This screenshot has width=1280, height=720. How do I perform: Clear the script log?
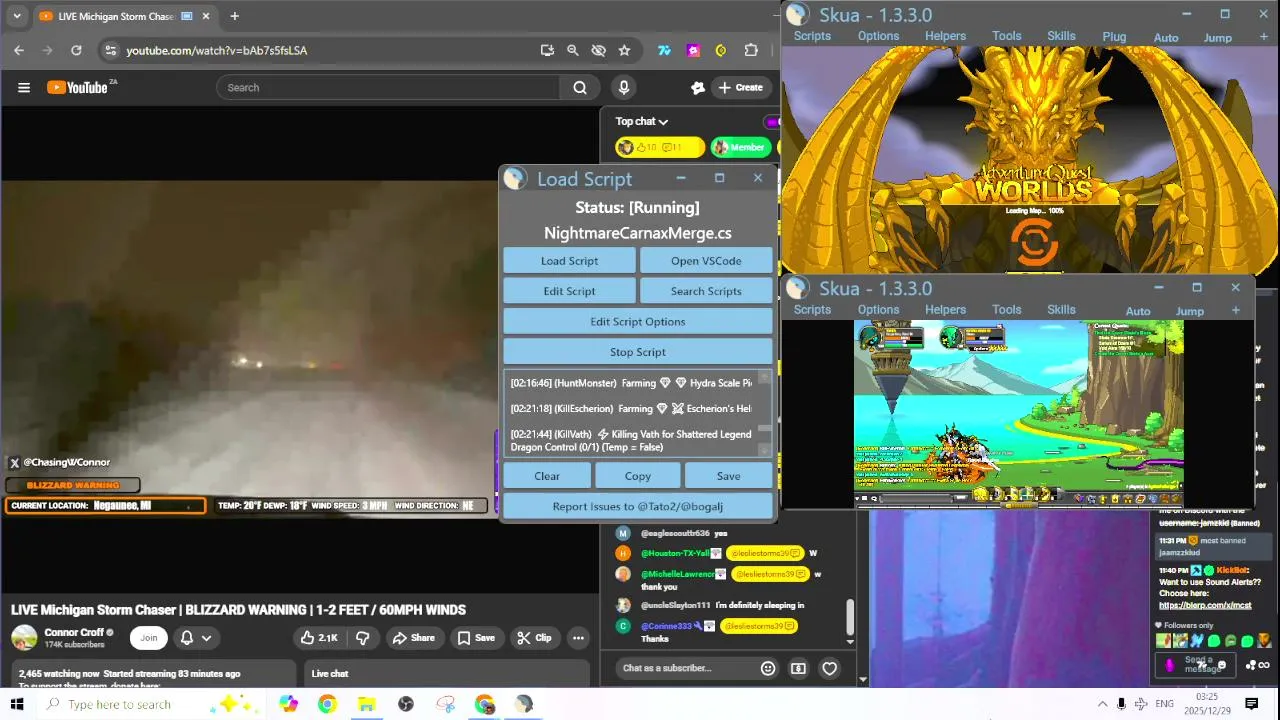(x=547, y=476)
